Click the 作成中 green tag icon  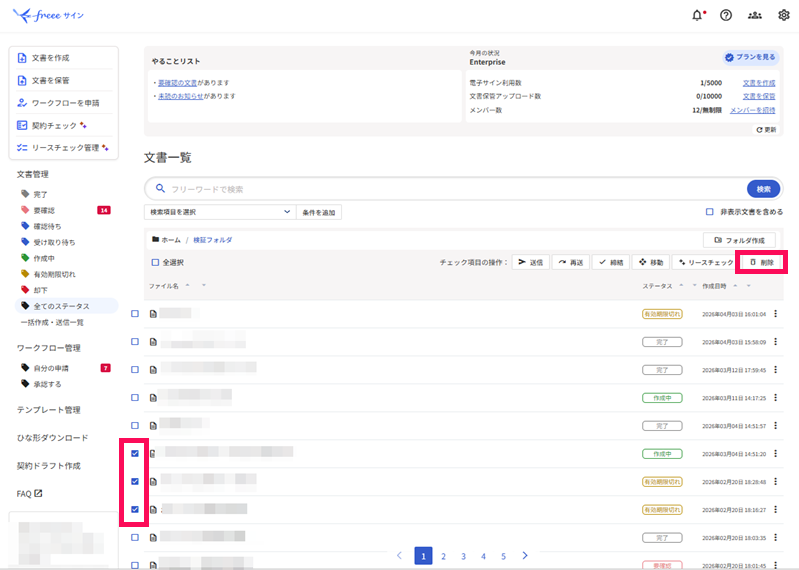tap(25, 258)
